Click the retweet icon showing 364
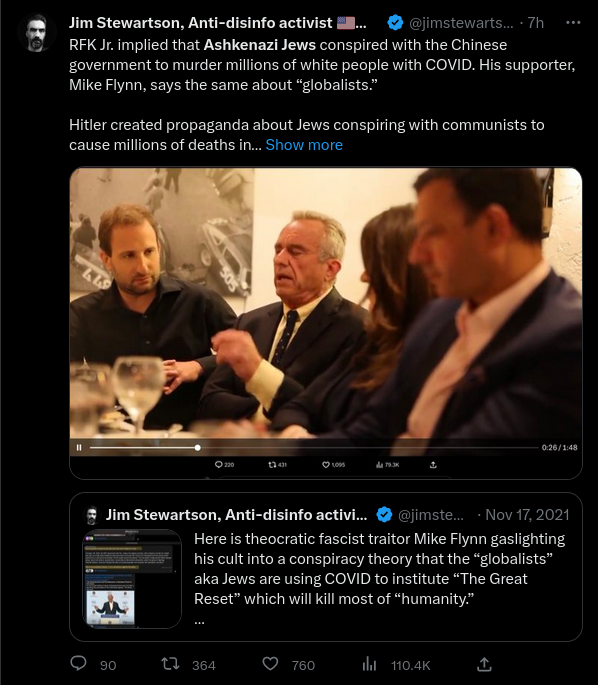Screen dimensions: 598x685 170,664
